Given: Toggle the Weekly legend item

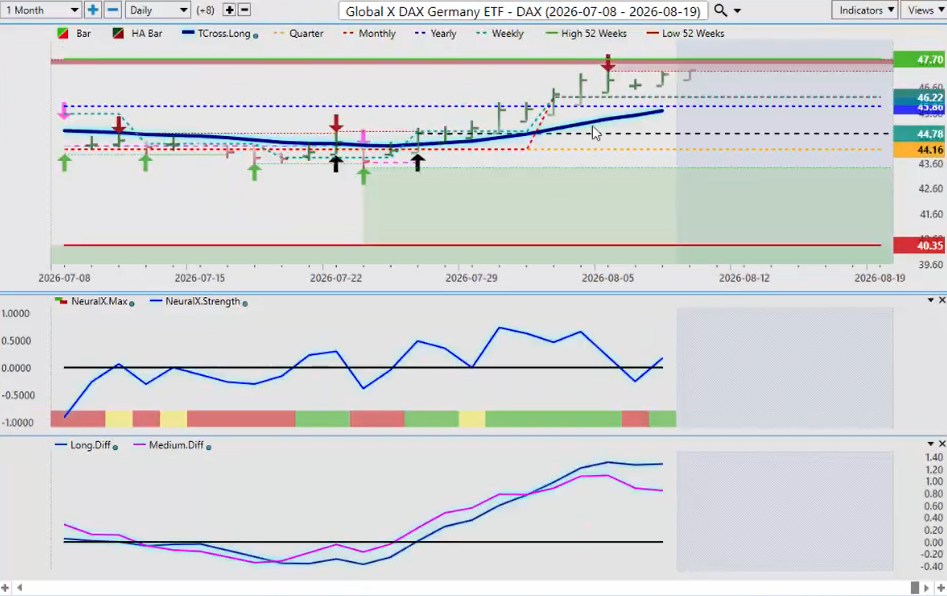Looking at the screenshot, I should [500, 33].
